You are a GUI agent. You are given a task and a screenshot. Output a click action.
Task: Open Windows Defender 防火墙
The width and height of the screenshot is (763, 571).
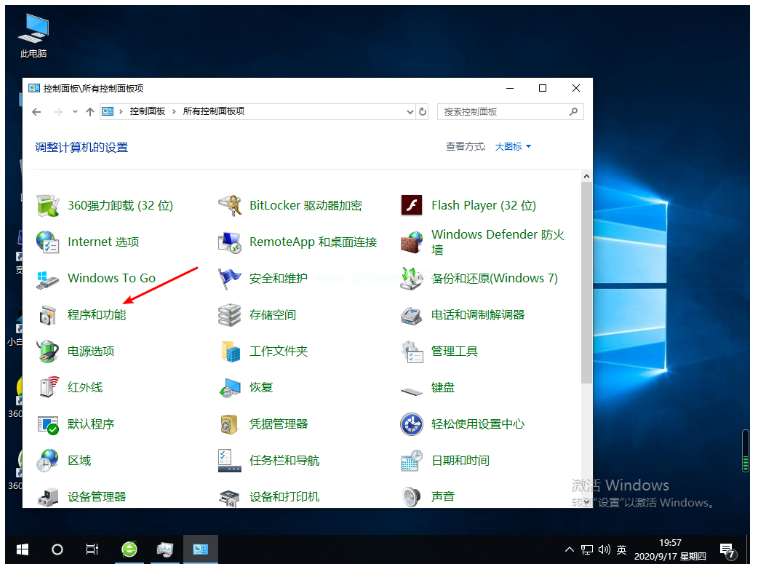(x=496, y=242)
